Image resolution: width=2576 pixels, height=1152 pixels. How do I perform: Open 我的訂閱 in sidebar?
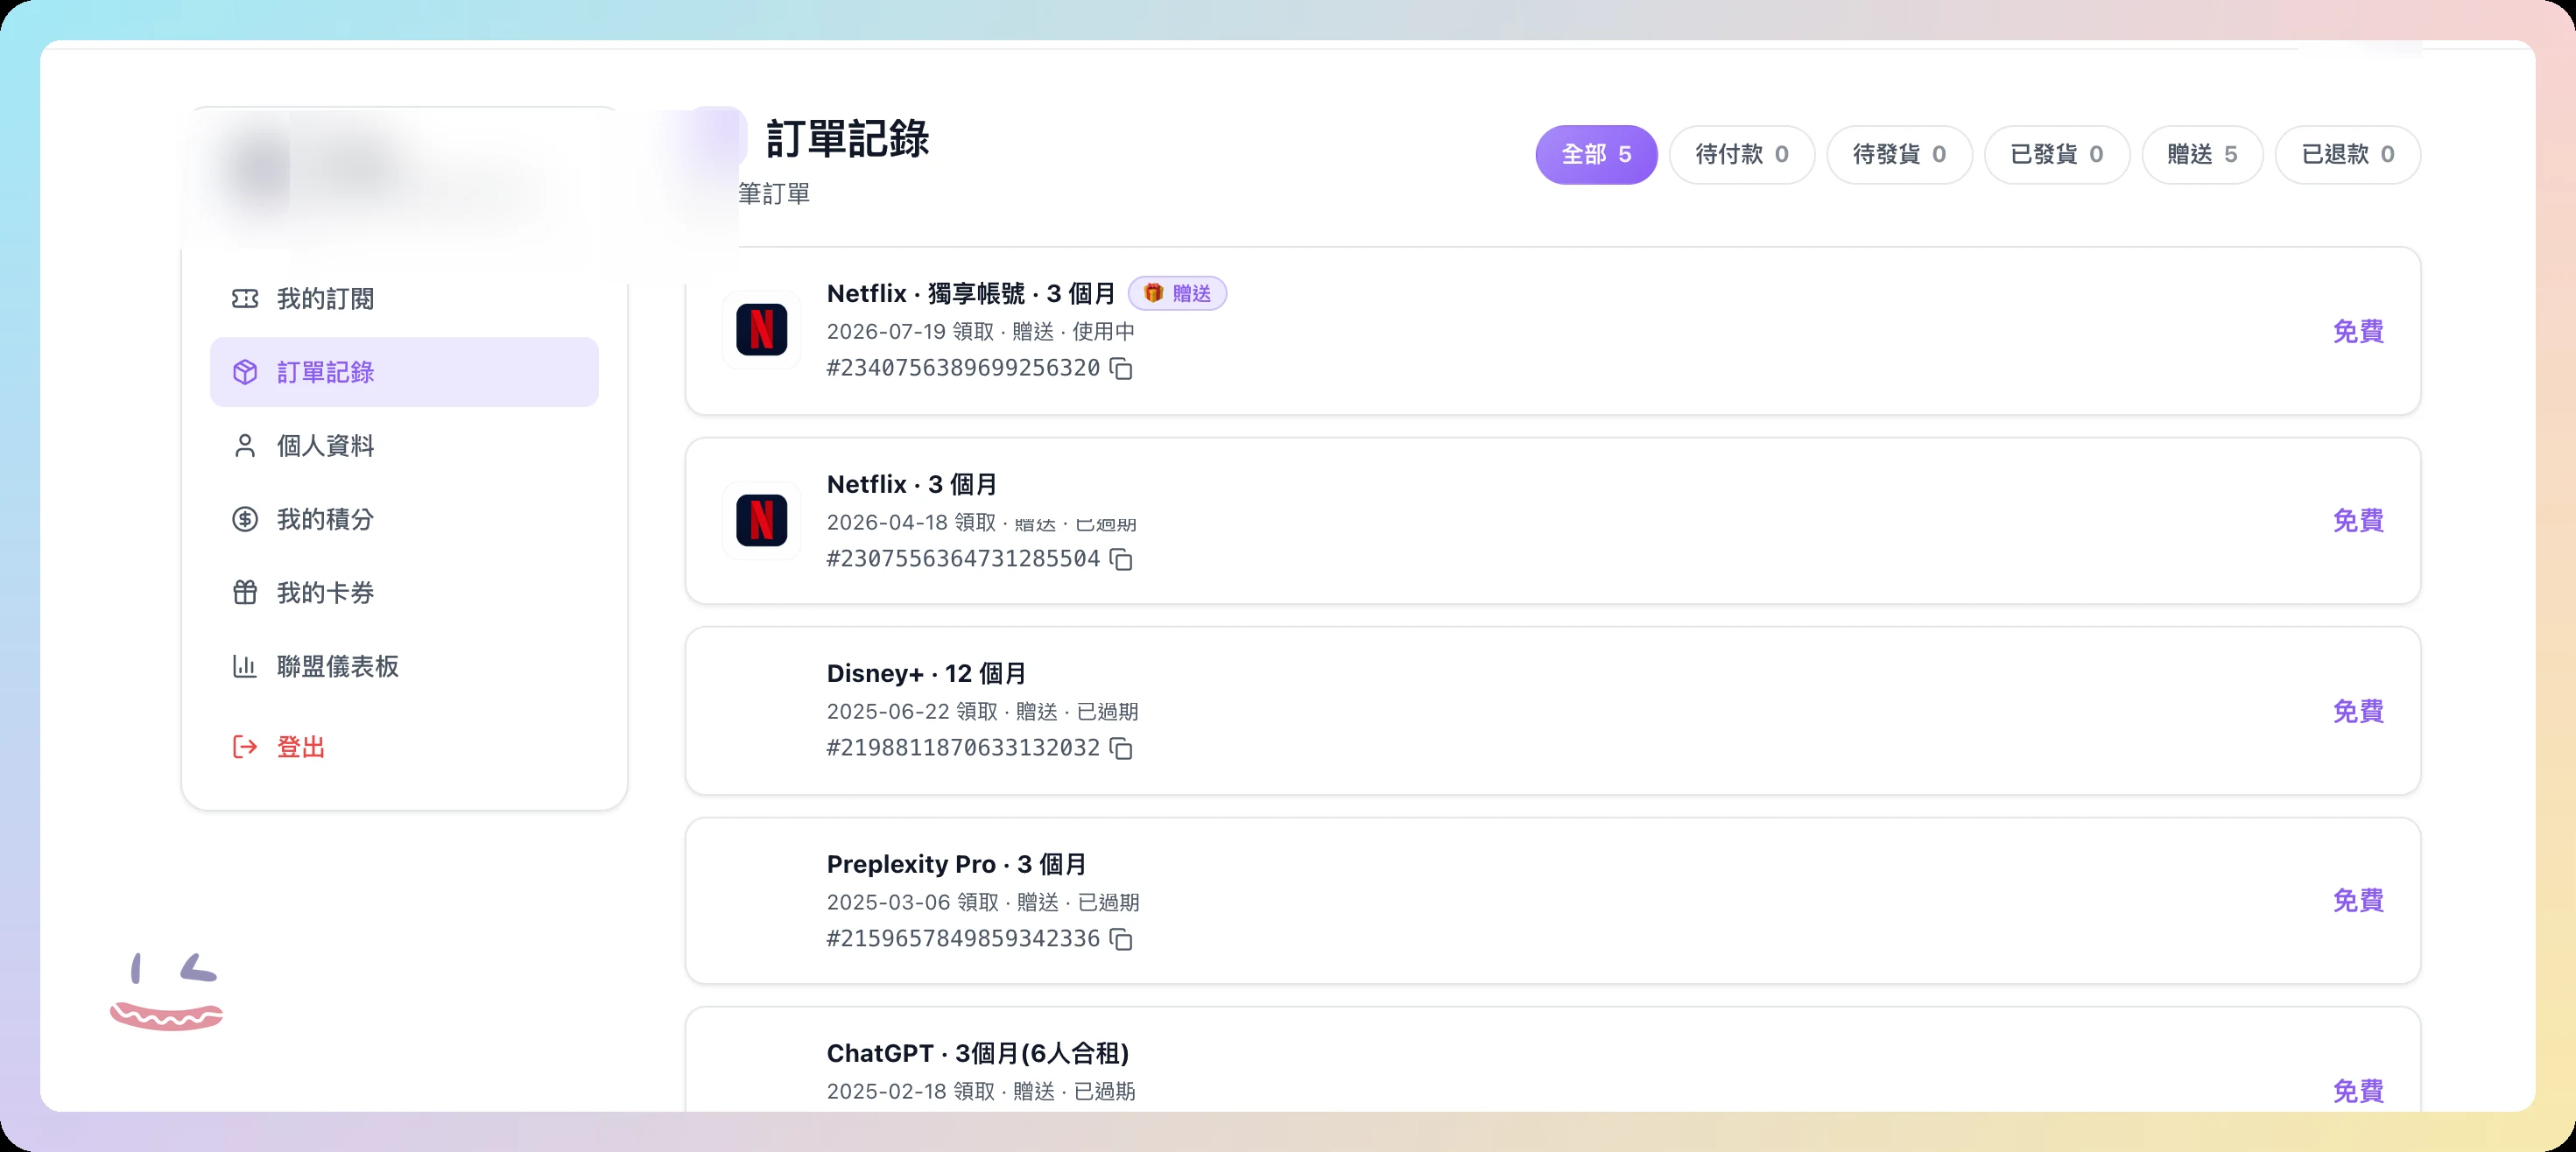(x=404, y=299)
